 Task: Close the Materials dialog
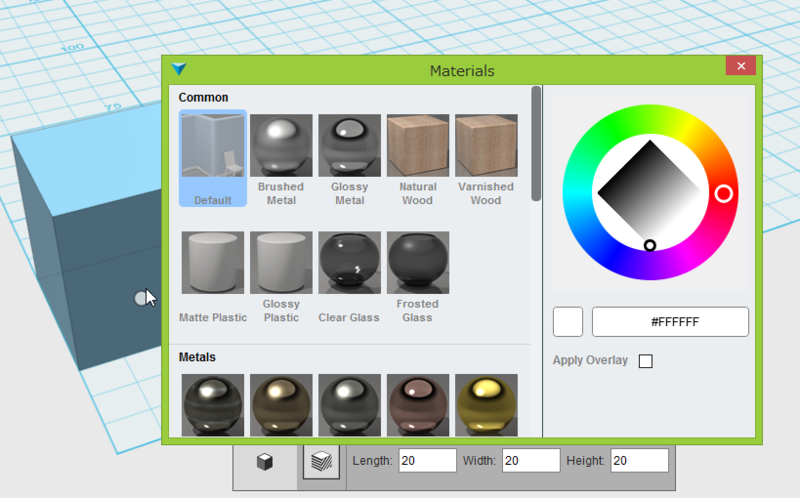click(x=741, y=65)
